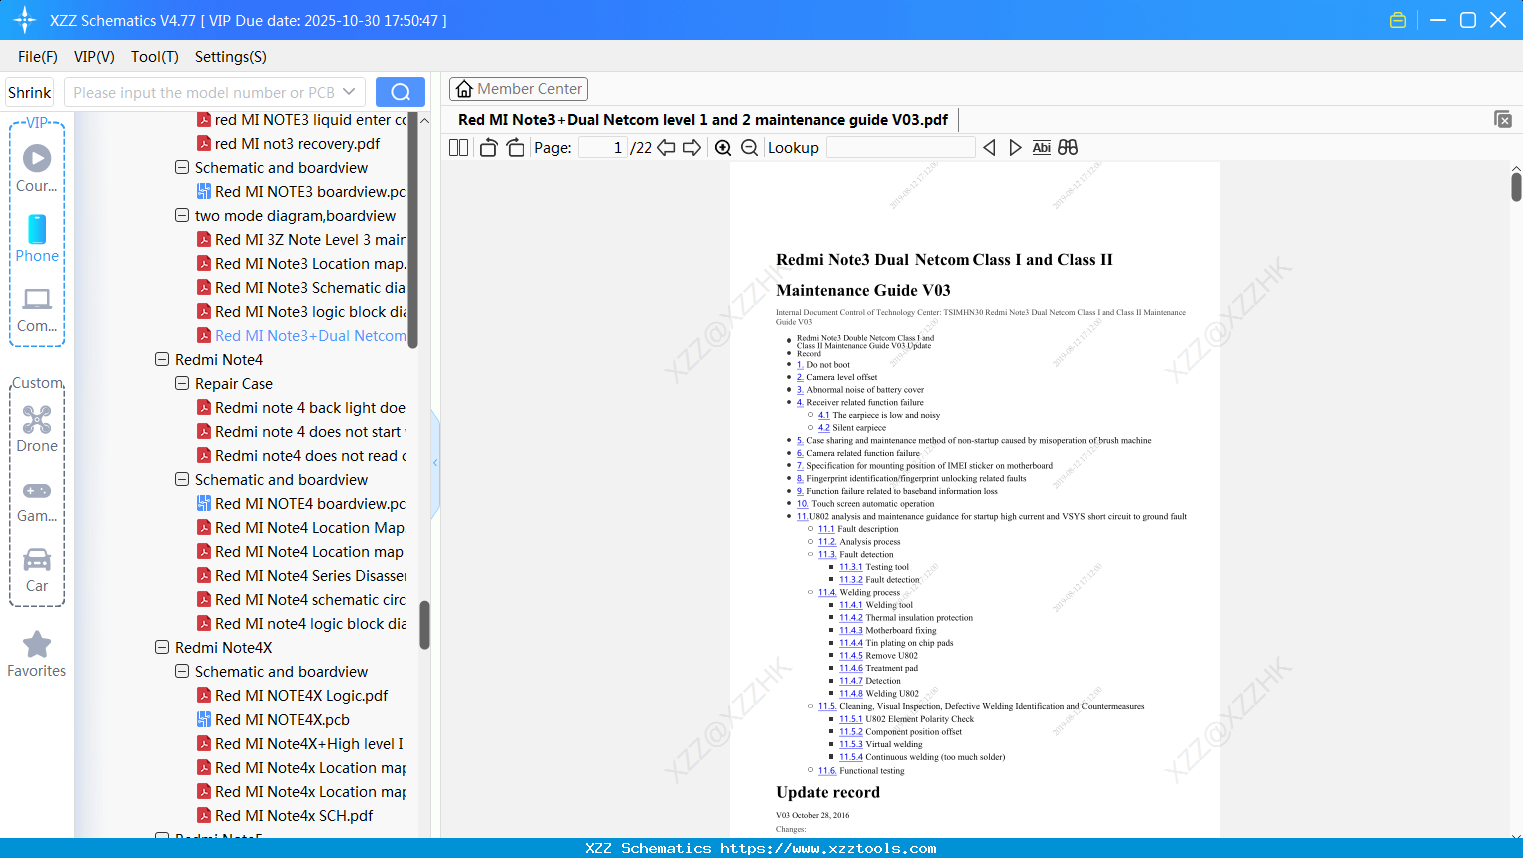The image size is (1523, 858).
Task: Select the Car category in sidebar
Action: coord(37,570)
